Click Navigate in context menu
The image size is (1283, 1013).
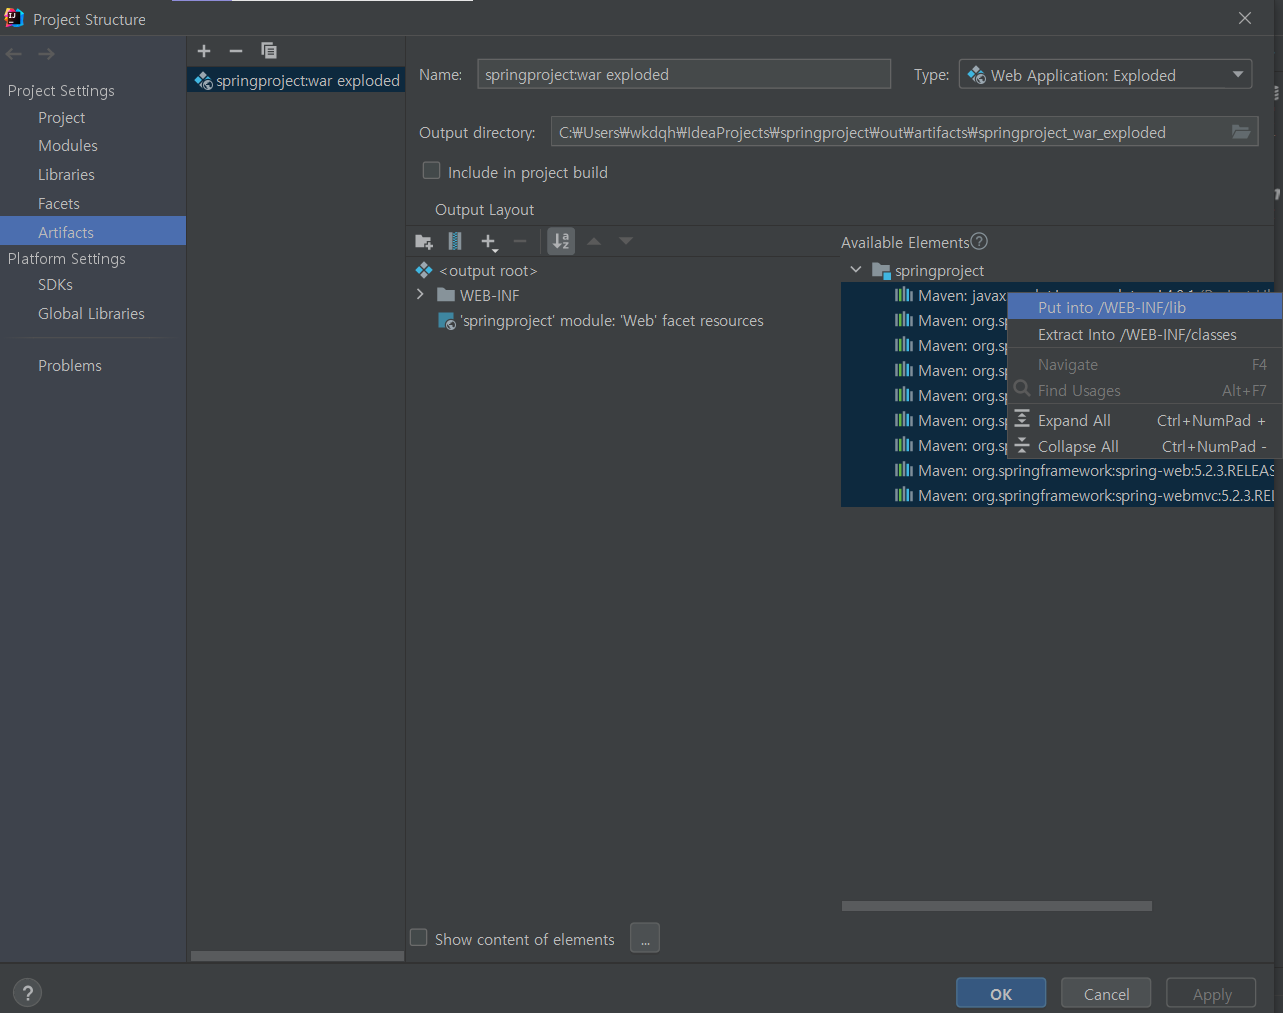tap(1144, 365)
